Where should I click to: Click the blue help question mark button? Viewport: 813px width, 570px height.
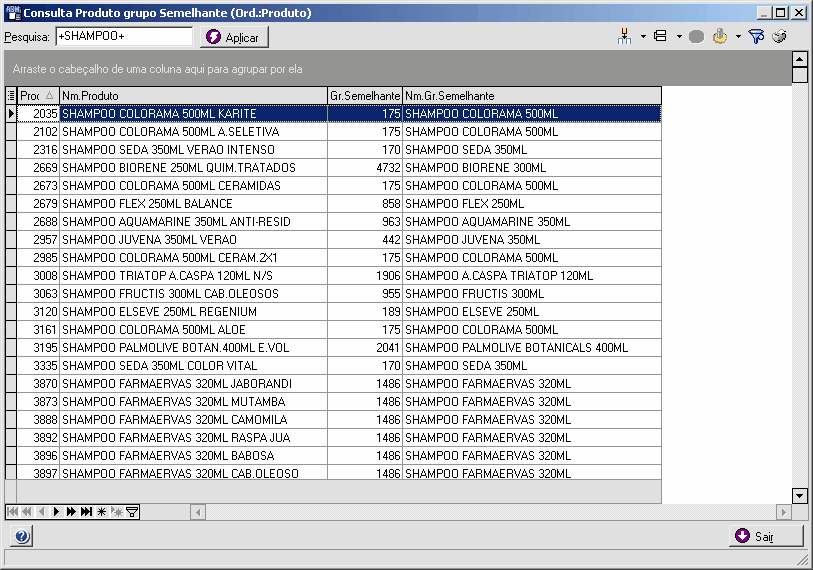point(22,536)
